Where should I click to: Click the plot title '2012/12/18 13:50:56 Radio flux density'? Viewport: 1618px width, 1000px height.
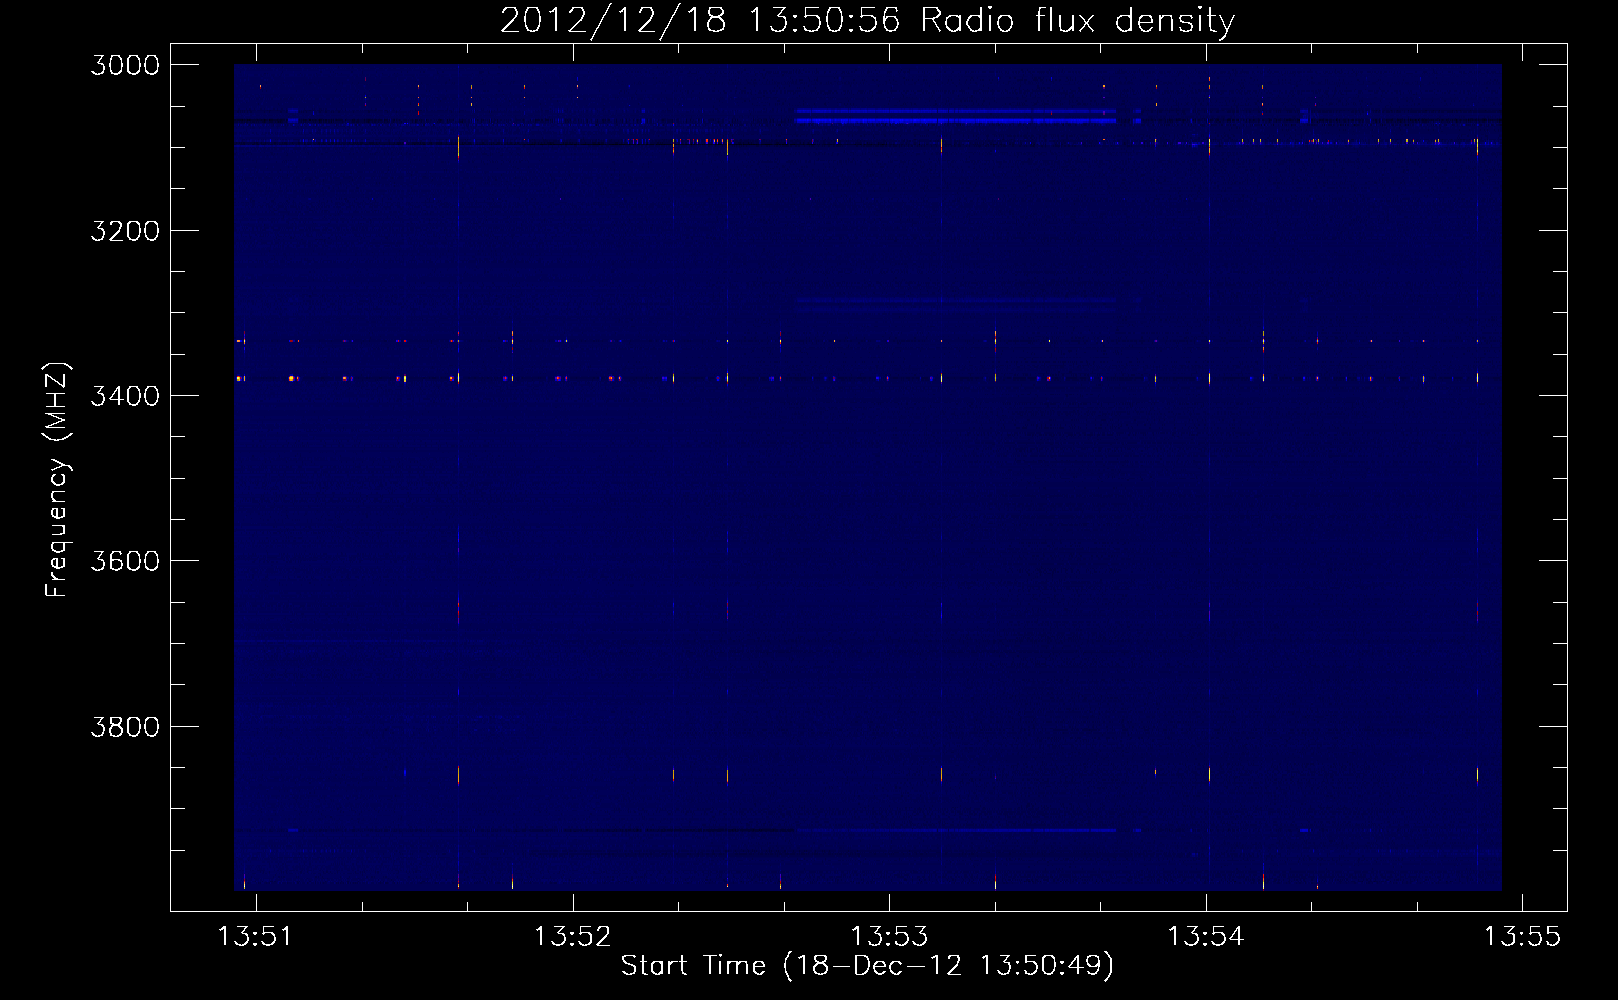point(867,20)
